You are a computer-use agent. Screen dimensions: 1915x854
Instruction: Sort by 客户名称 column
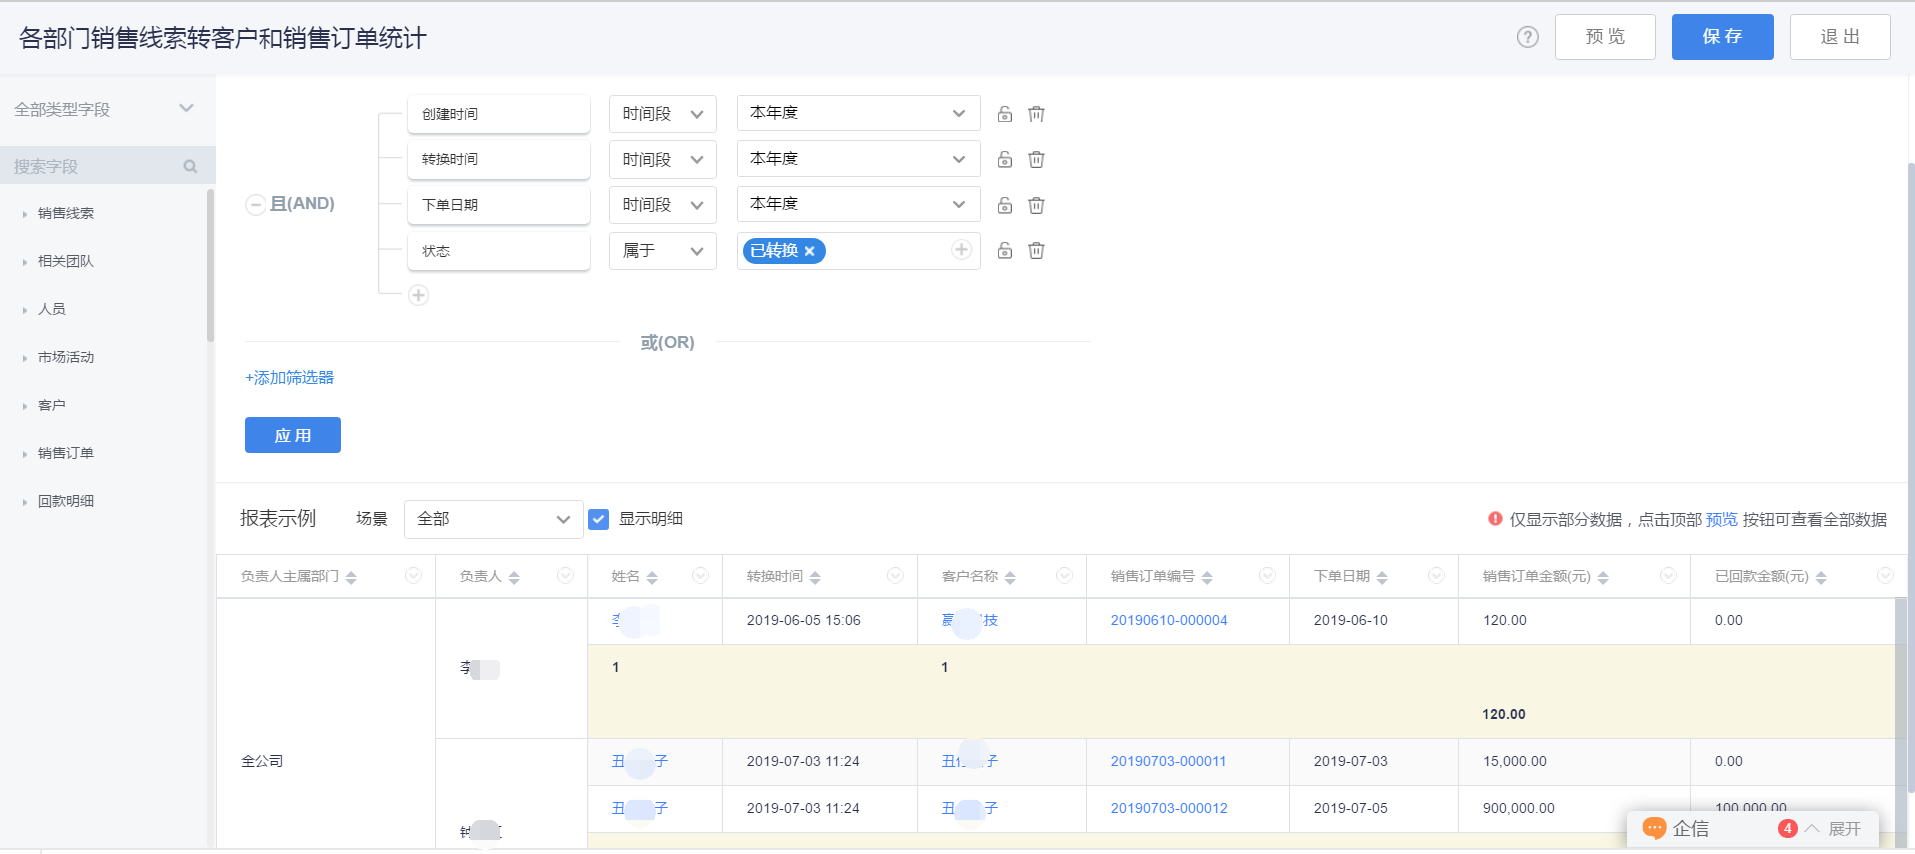point(1010,577)
